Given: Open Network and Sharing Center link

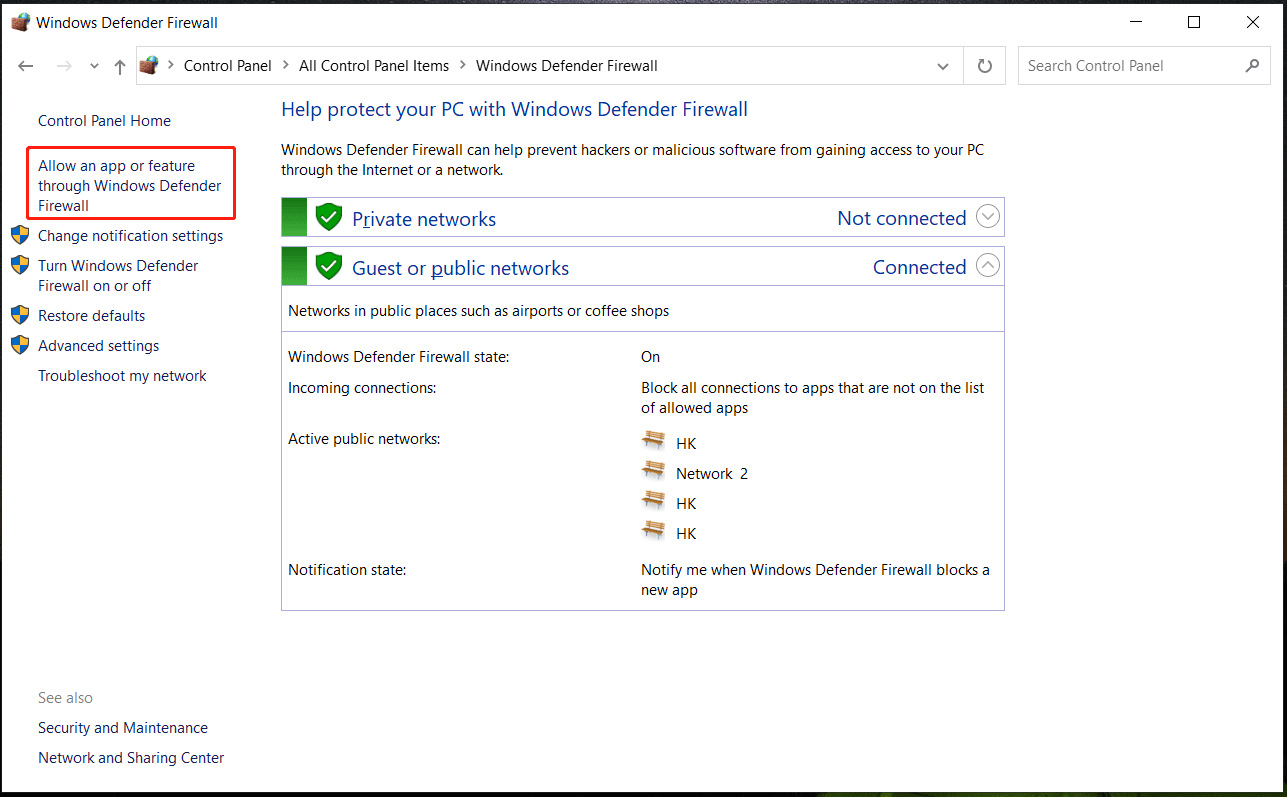Looking at the screenshot, I should point(131,758).
